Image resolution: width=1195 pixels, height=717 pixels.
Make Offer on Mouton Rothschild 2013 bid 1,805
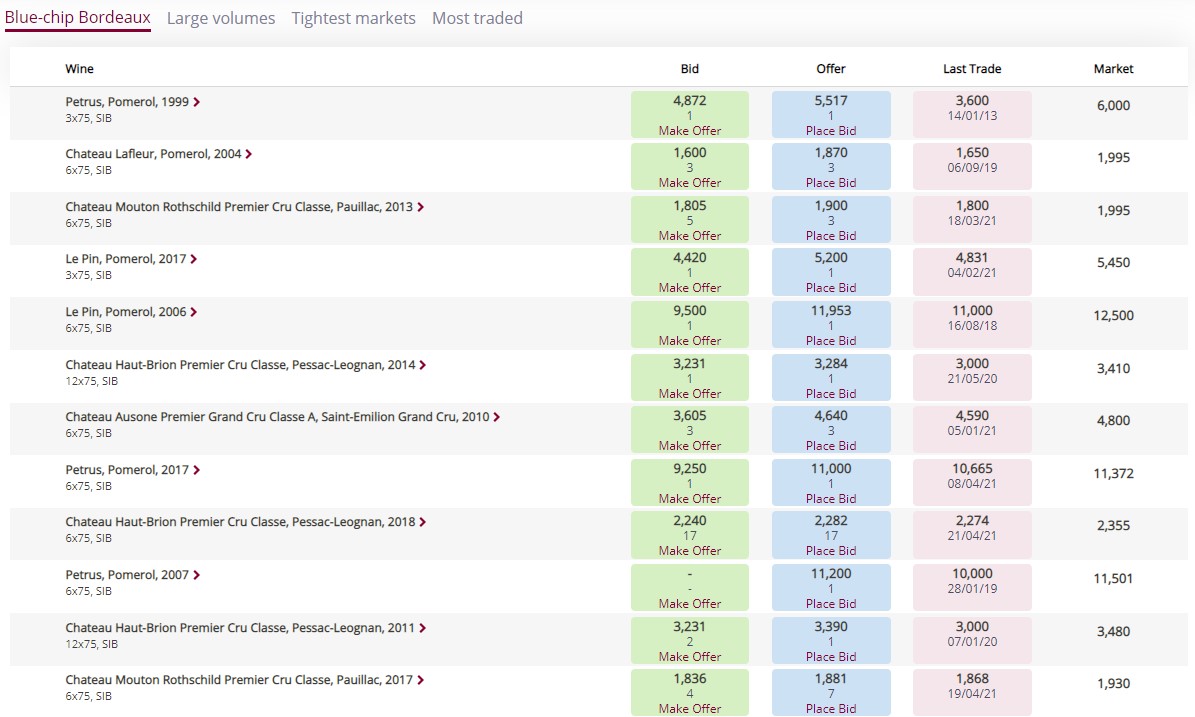[x=690, y=236]
